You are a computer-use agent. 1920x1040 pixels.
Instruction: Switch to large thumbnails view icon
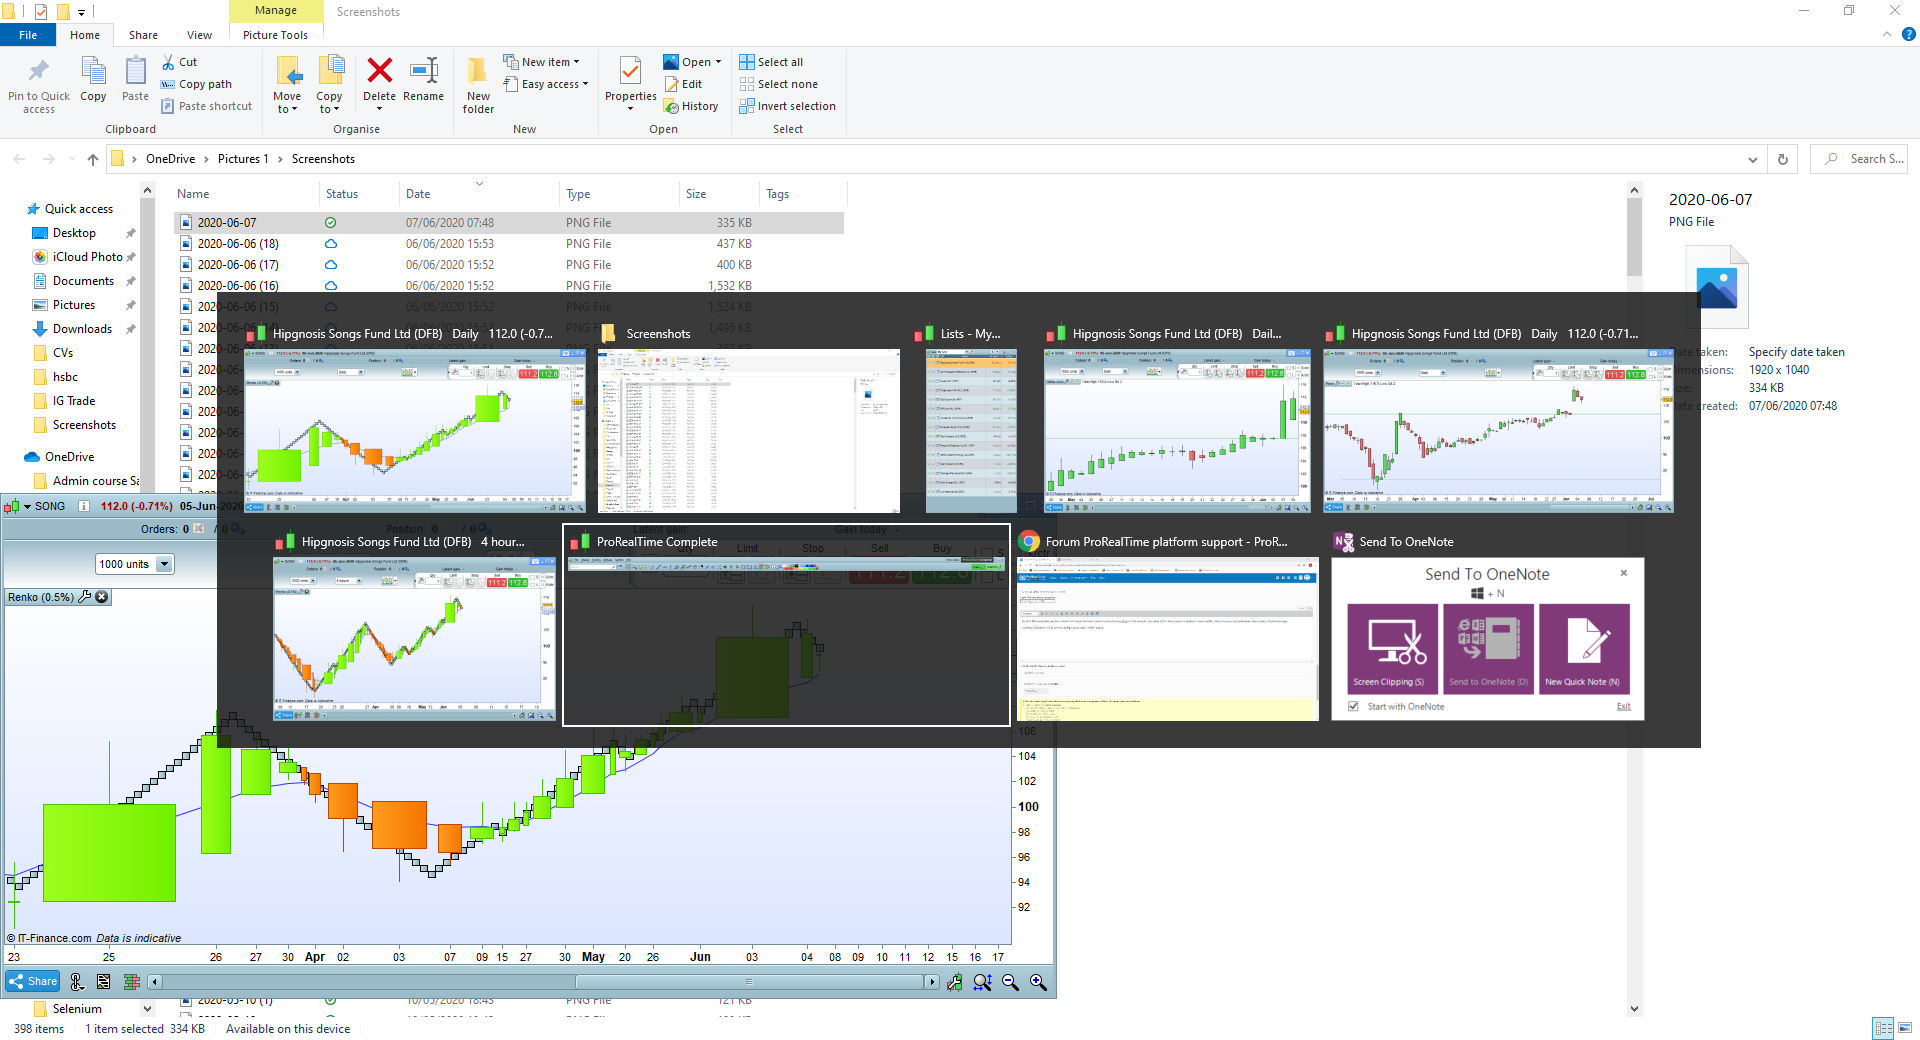point(1905,1028)
